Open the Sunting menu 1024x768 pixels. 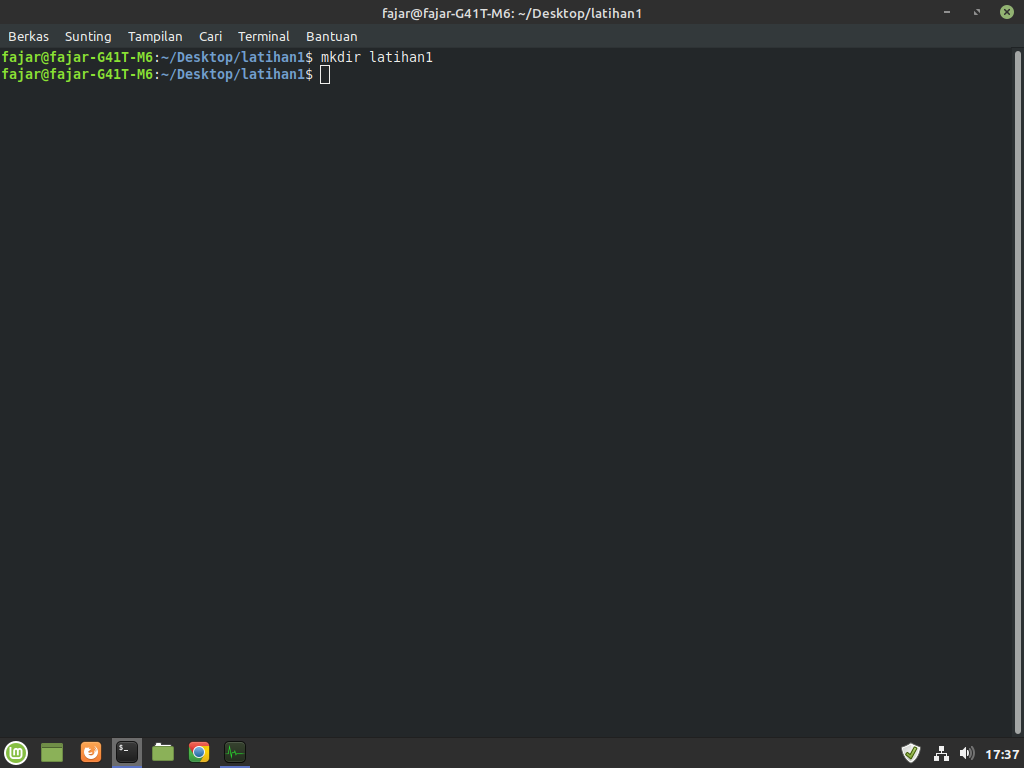coord(88,37)
